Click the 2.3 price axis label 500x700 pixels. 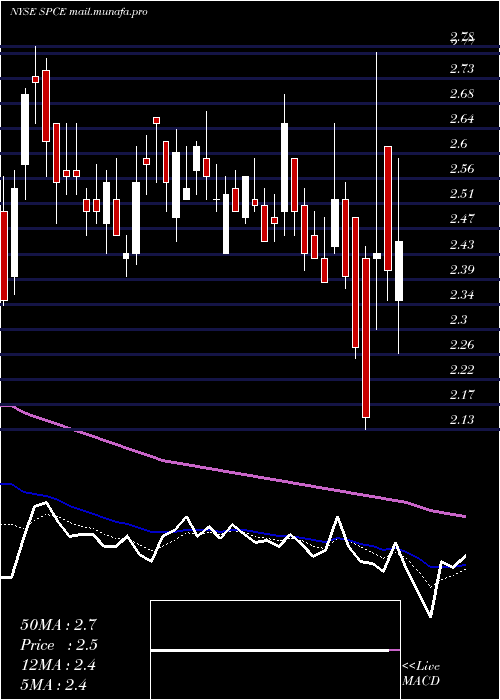point(459,320)
